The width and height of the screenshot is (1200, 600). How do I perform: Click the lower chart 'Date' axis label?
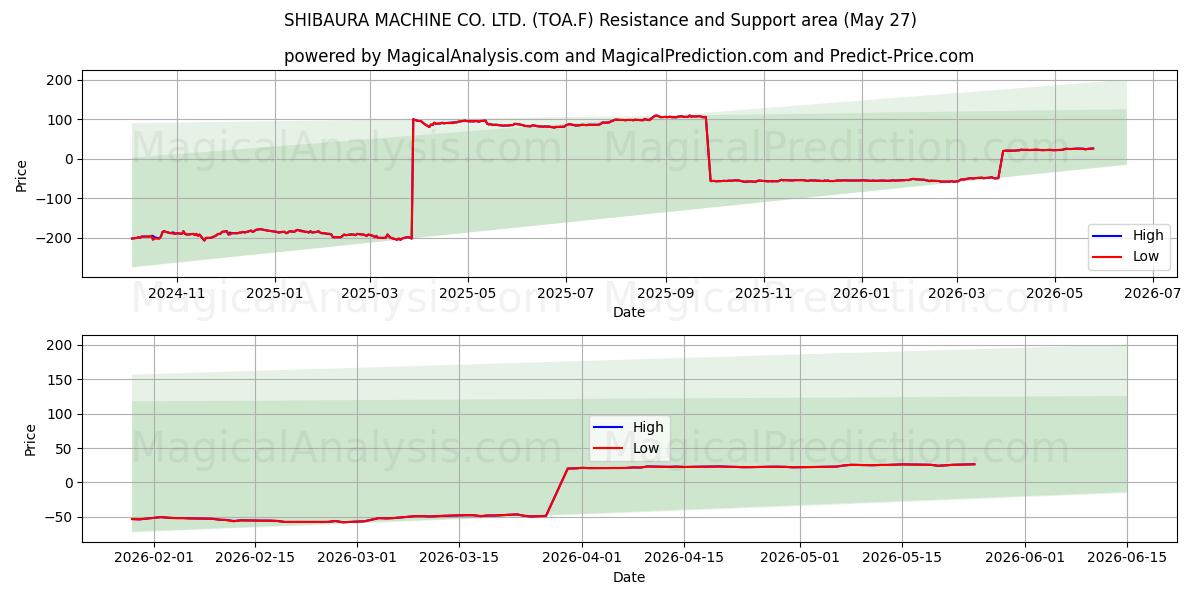629,577
